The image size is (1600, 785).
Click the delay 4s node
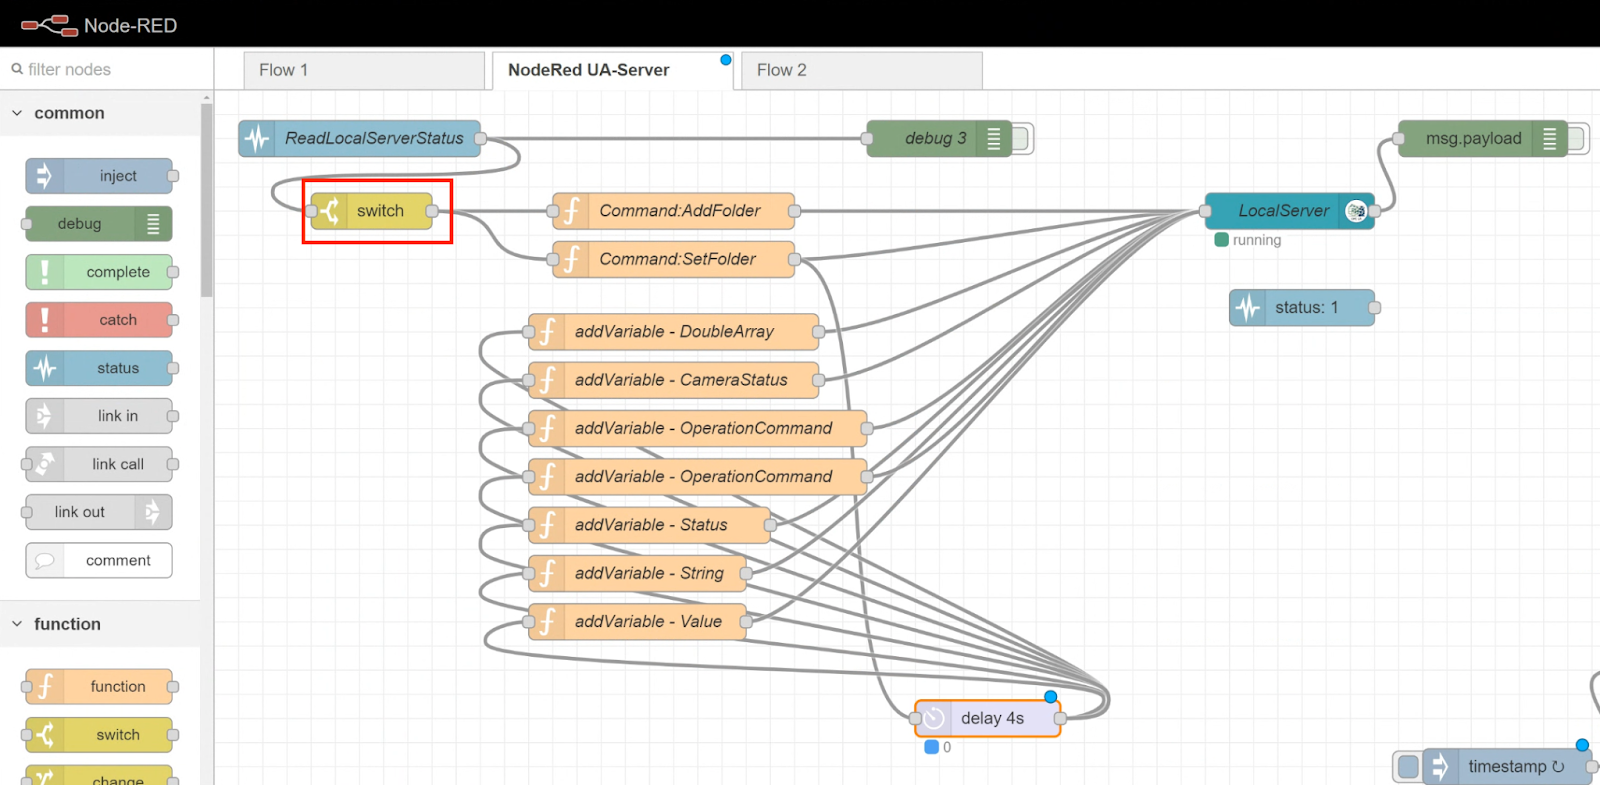coord(988,718)
